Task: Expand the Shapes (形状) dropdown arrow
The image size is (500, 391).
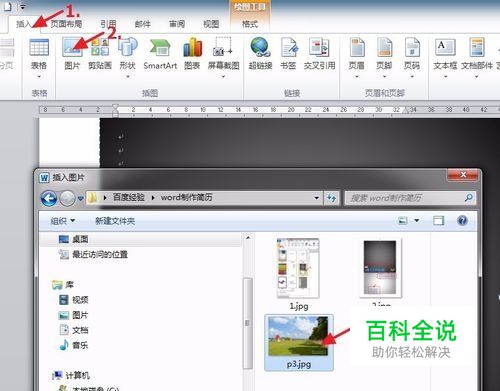Action: pyautogui.click(x=128, y=77)
